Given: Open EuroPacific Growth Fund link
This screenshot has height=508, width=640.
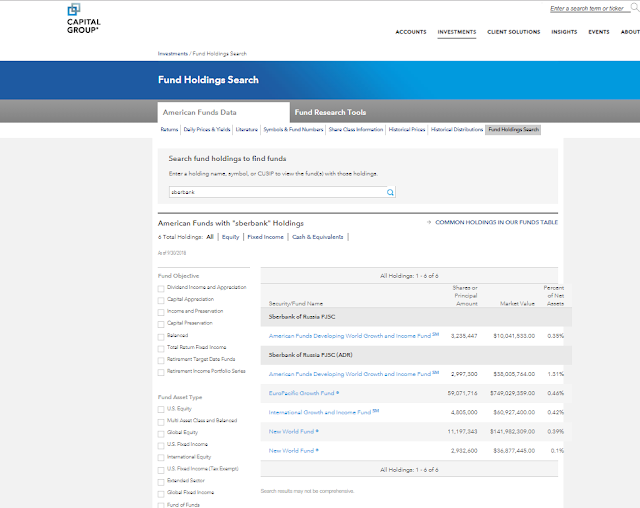Looking at the screenshot, I should coord(304,393).
